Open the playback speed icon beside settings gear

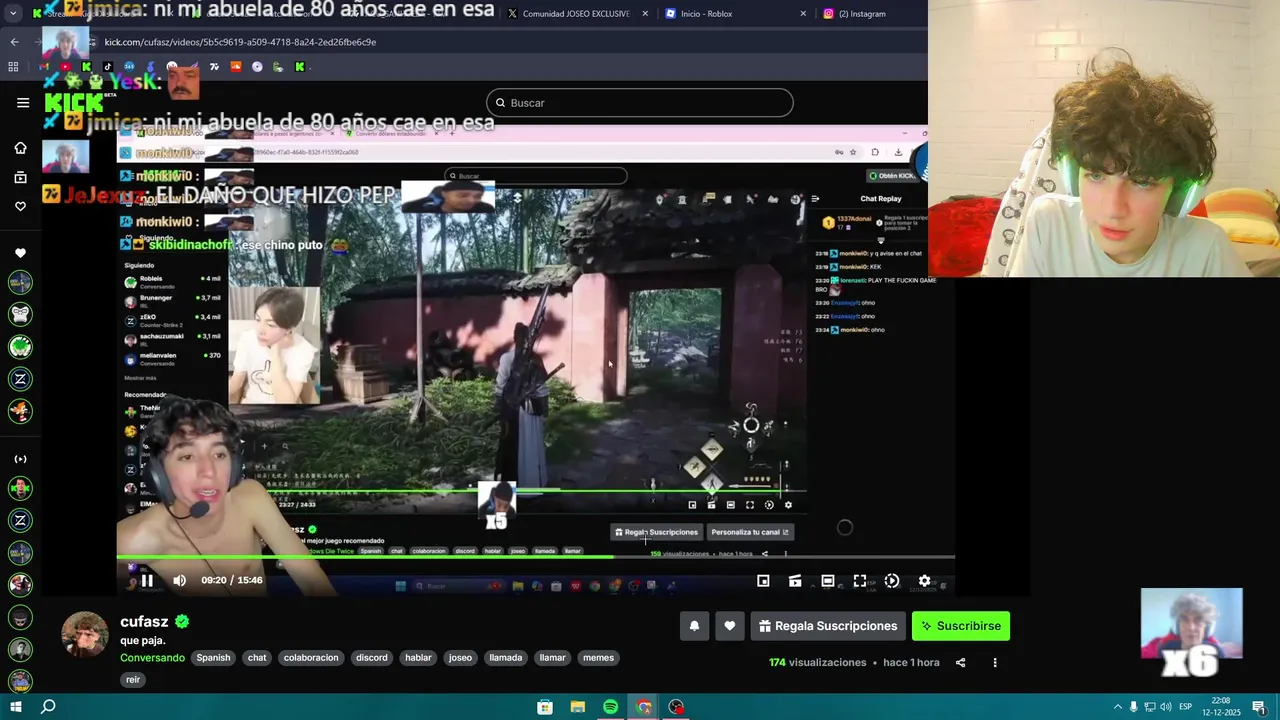point(892,581)
